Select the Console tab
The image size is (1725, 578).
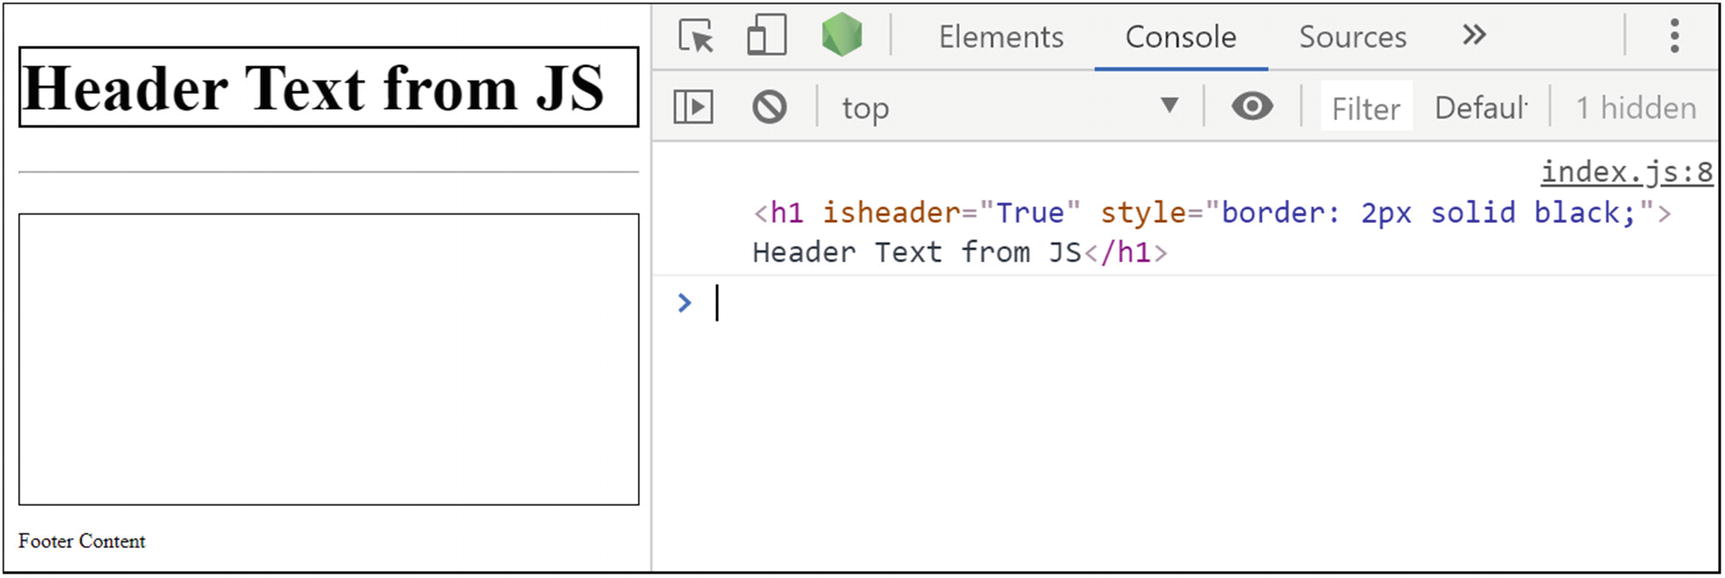[1180, 37]
